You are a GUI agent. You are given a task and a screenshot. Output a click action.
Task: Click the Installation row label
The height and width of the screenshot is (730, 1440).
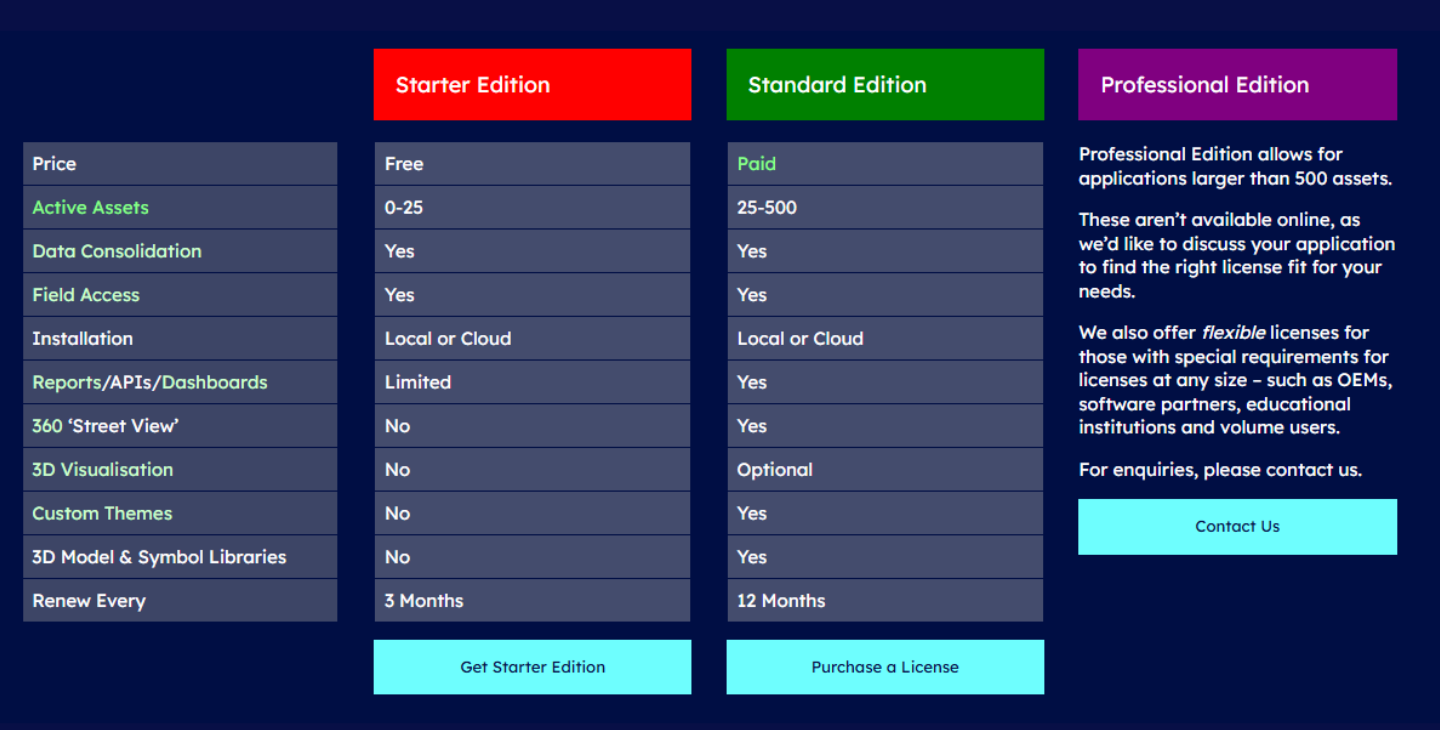pyautogui.click(x=82, y=339)
